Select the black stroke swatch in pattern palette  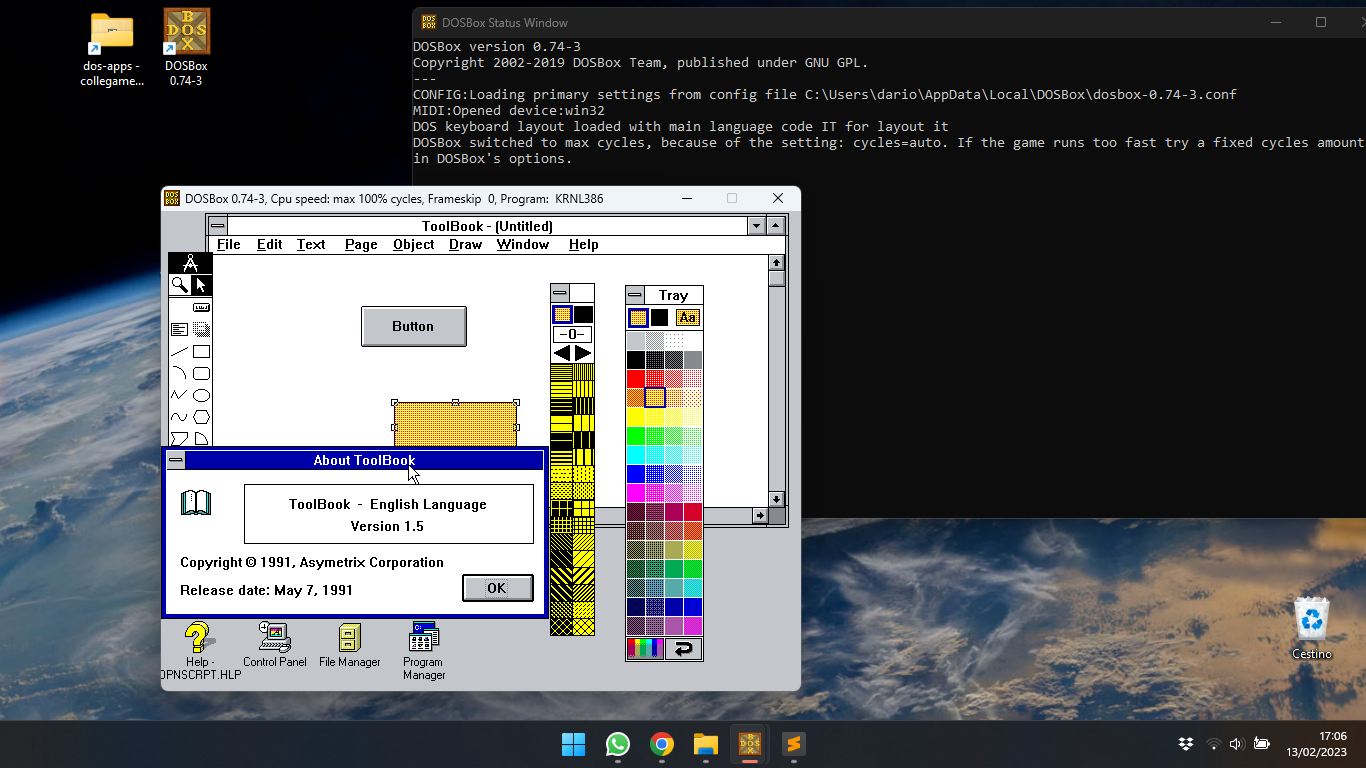click(x=583, y=314)
